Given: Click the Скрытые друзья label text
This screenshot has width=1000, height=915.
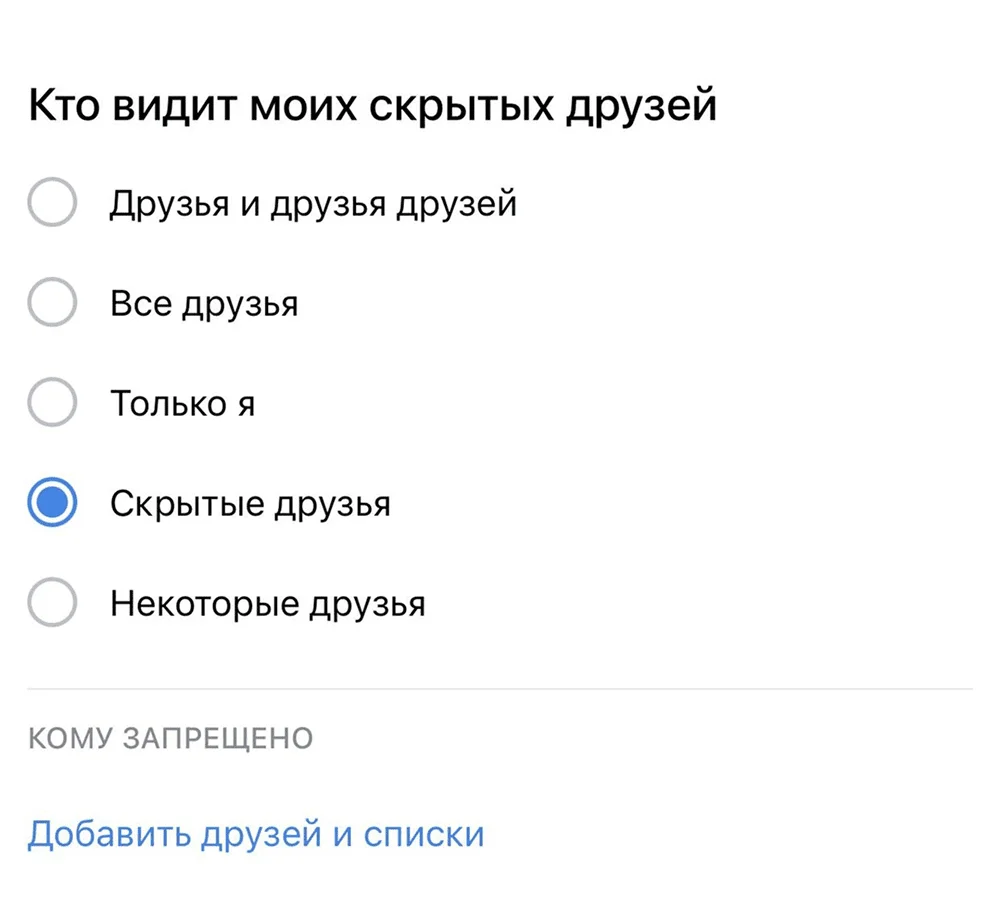Looking at the screenshot, I should click(x=250, y=504).
